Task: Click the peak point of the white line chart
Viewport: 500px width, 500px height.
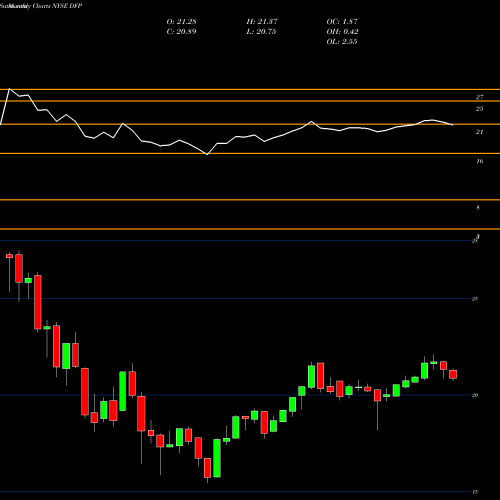Action: pos(9,89)
